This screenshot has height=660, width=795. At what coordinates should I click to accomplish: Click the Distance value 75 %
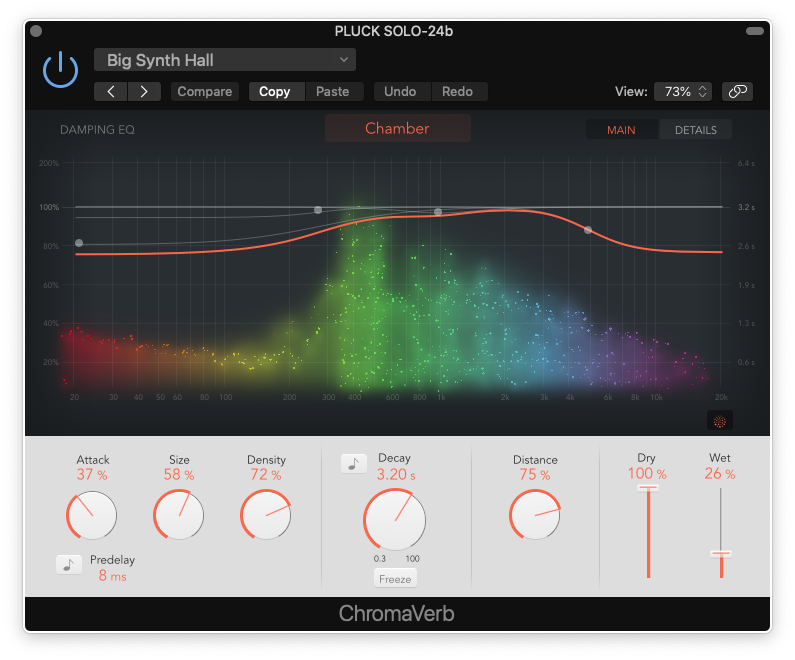coord(535,475)
